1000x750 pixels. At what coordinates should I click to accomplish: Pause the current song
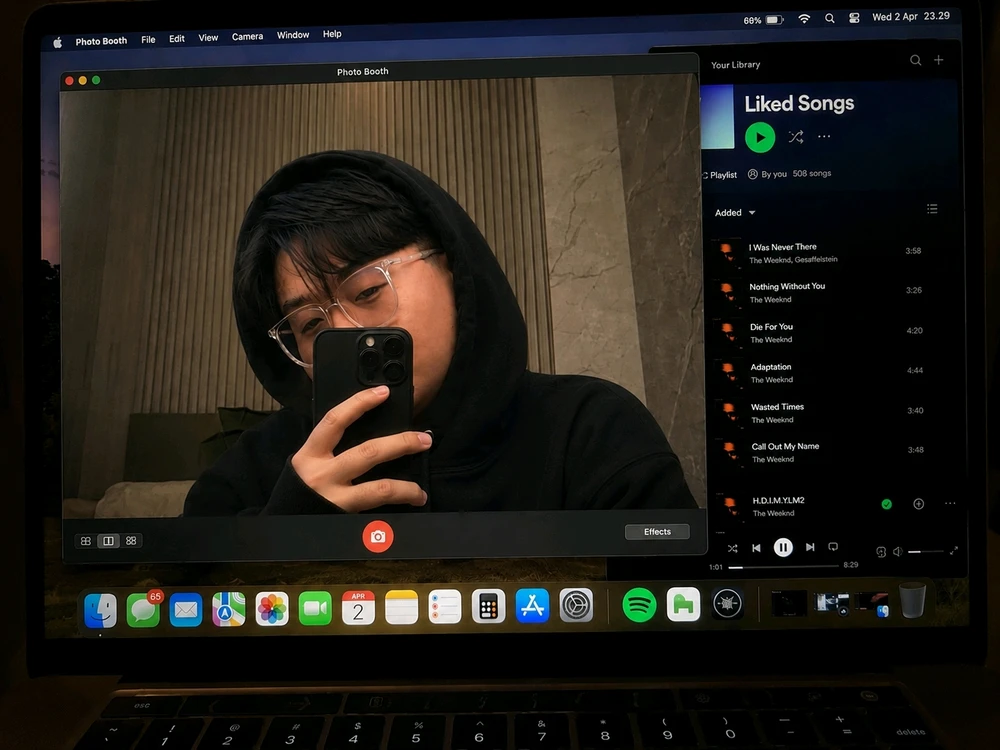(x=783, y=547)
